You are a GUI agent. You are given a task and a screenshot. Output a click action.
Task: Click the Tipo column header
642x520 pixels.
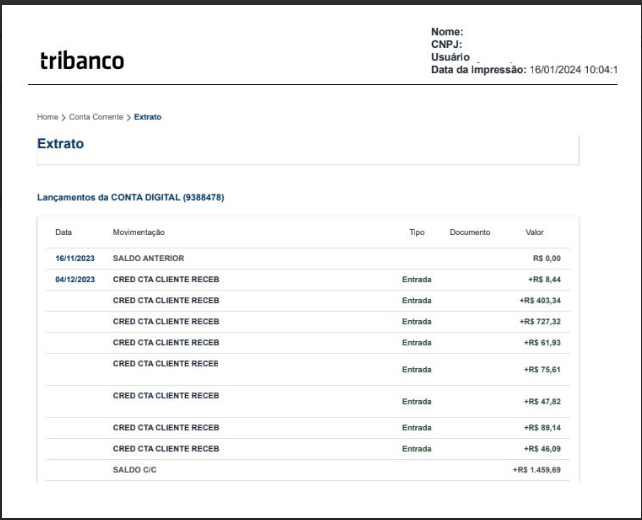click(x=417, y=232)
